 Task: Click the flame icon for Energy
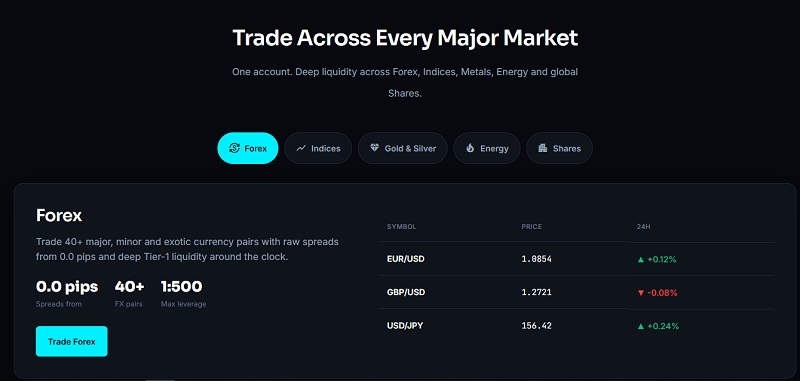coord(470,148)
